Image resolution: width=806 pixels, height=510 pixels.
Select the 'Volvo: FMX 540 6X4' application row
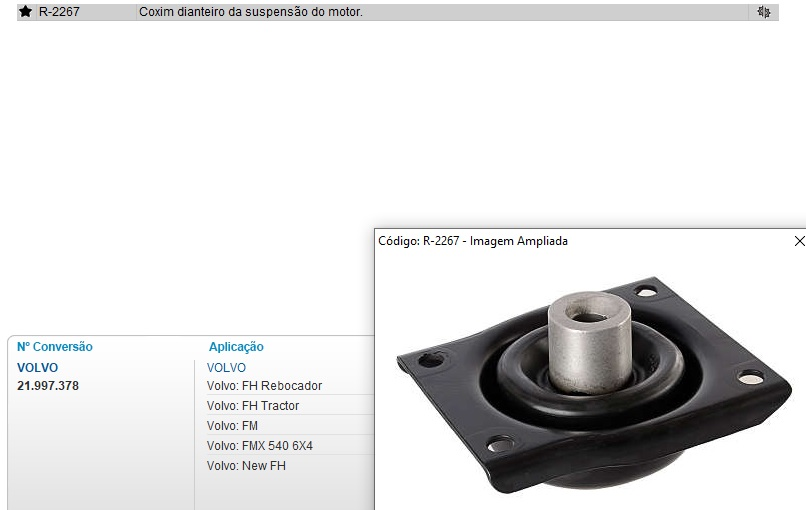pyautogui.click(x=290, y=446)
